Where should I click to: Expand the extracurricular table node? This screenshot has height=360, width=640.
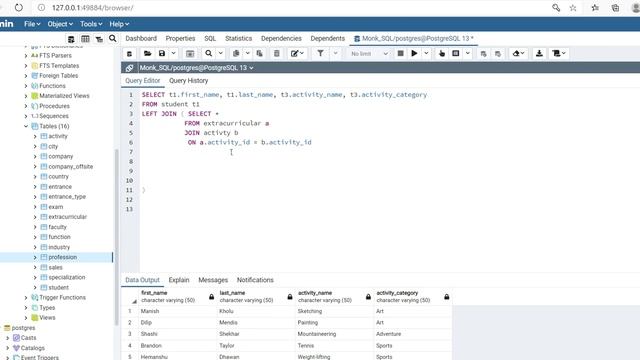pyautogui.click(x=35, y=217)
